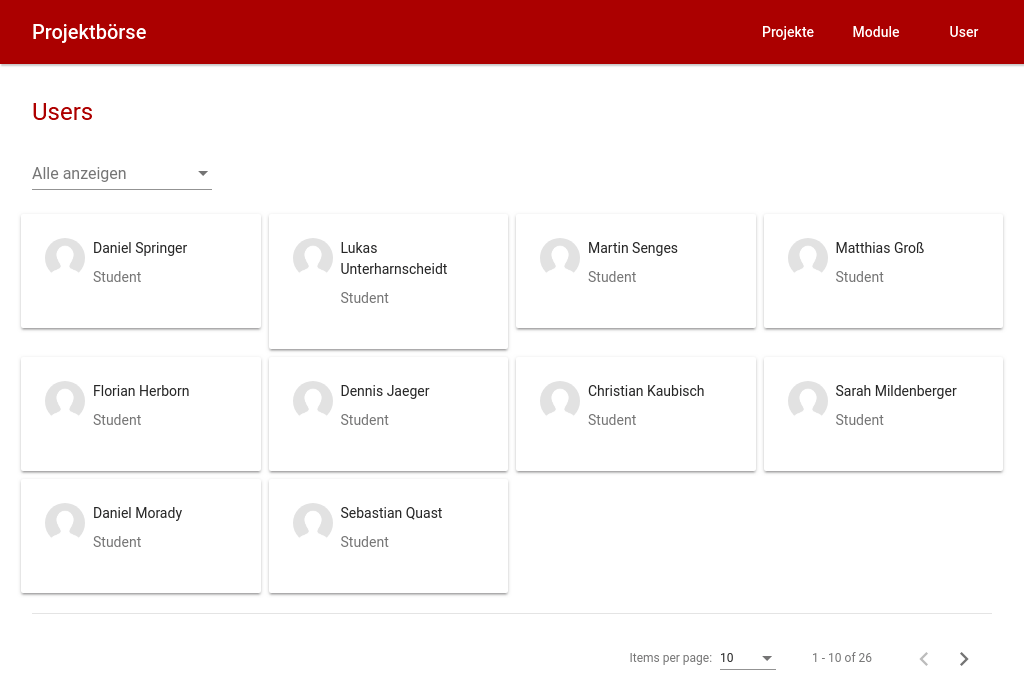The height and width of the screenshot is (690, 1024).
Task: Click the Users page heading
Action: click(x=63, y=112)
